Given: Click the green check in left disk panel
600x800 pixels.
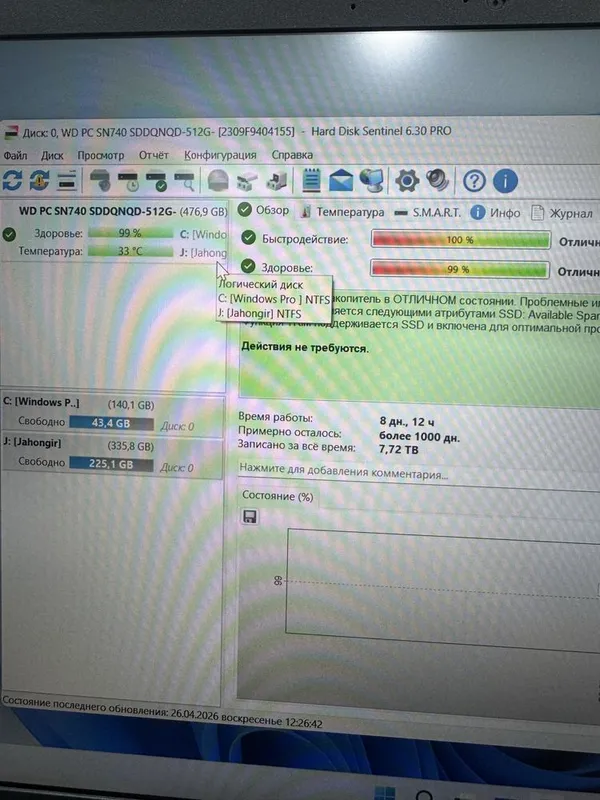Looking at the screenshot, I should pyautogui.click(x=9, y=234).
